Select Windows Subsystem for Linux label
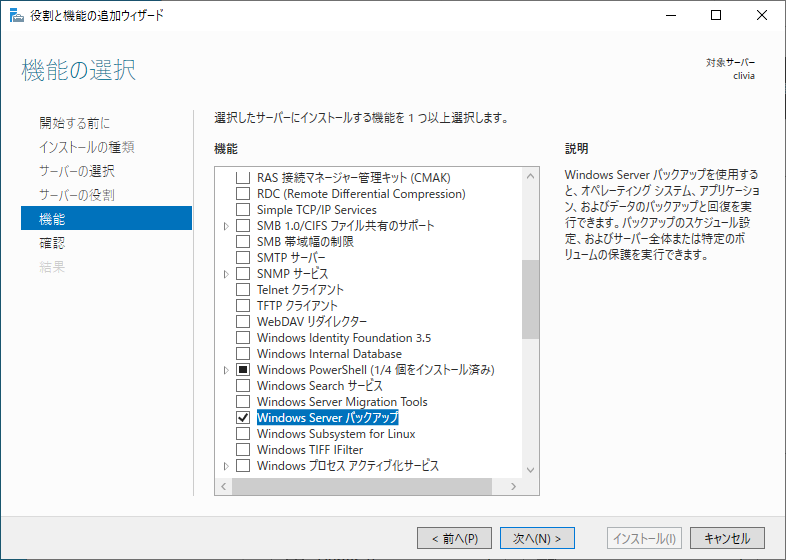Image resolution: width=786 pixels, height=560 pixels. 336,434
